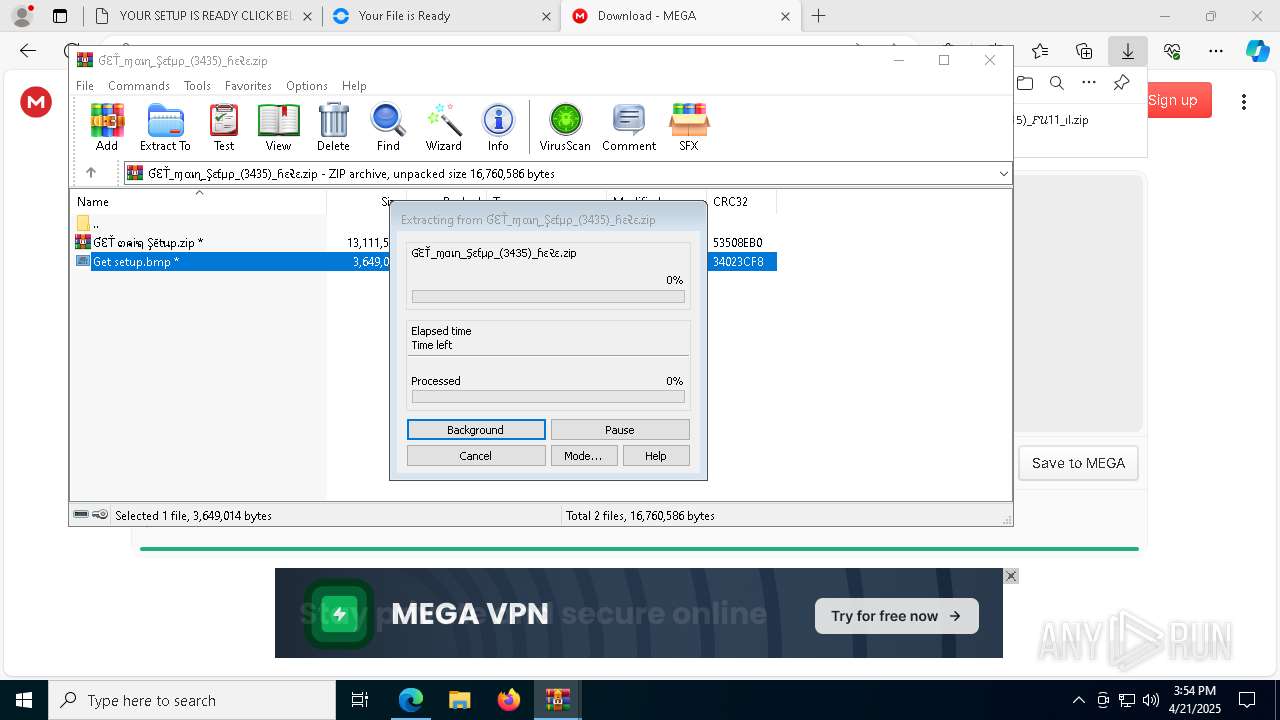Click the Processed total progress bar

click(x=548, y=397)
